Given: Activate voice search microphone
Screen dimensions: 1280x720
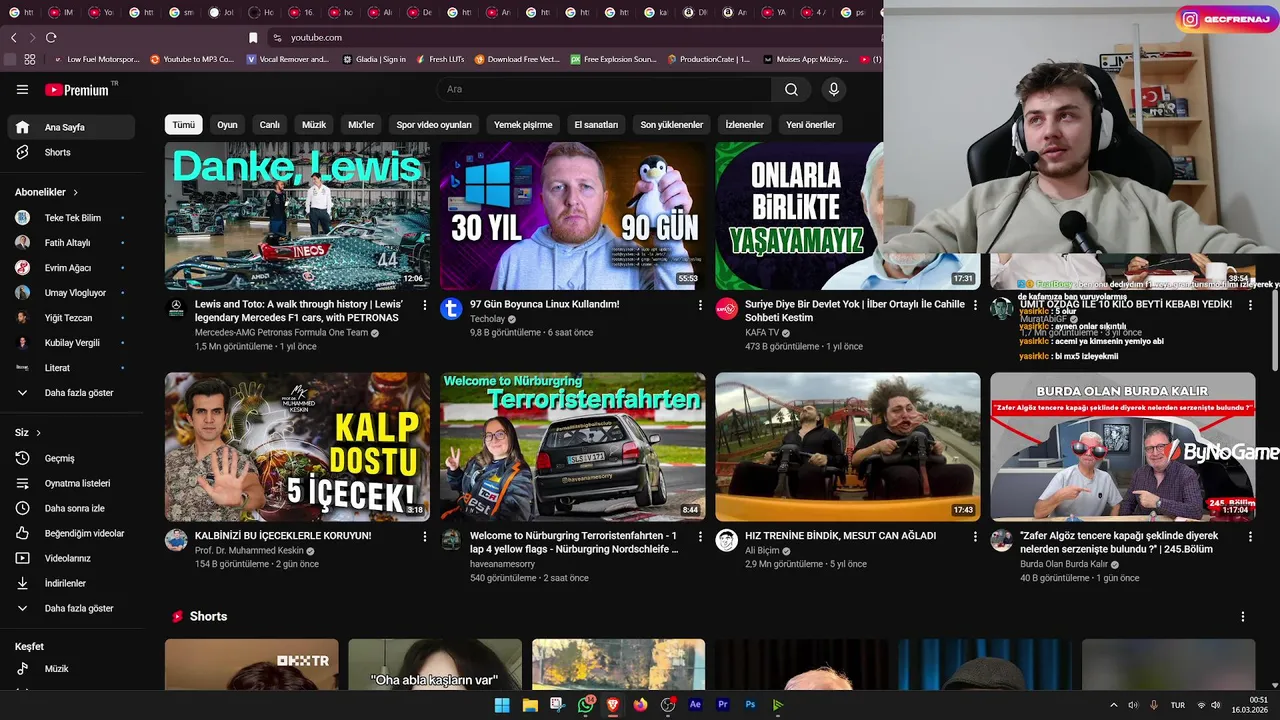Looking at the screenshot, I should point(833,89).
